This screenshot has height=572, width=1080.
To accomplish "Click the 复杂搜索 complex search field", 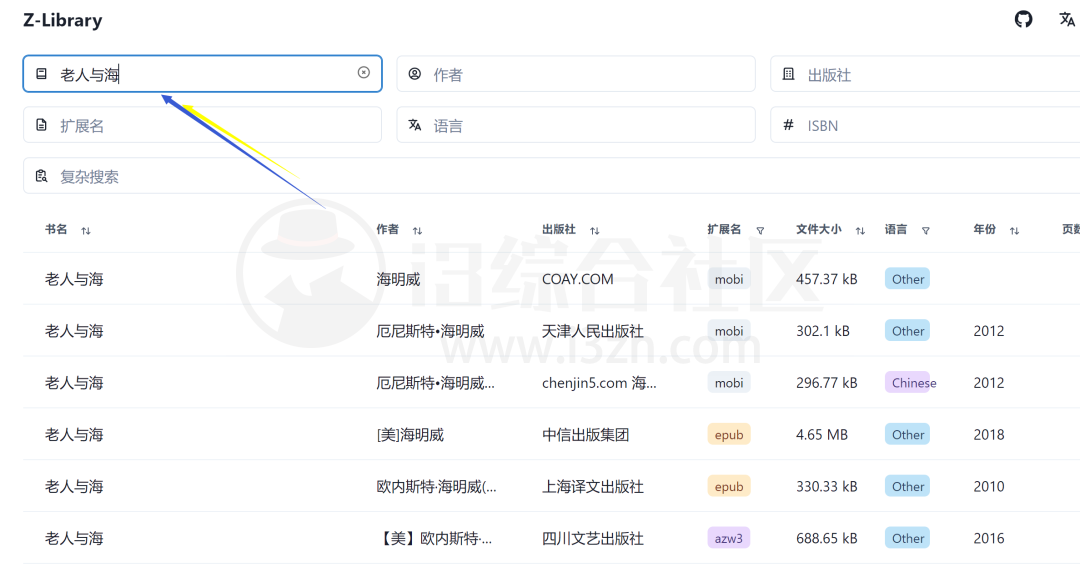I will tap(552, 176).
